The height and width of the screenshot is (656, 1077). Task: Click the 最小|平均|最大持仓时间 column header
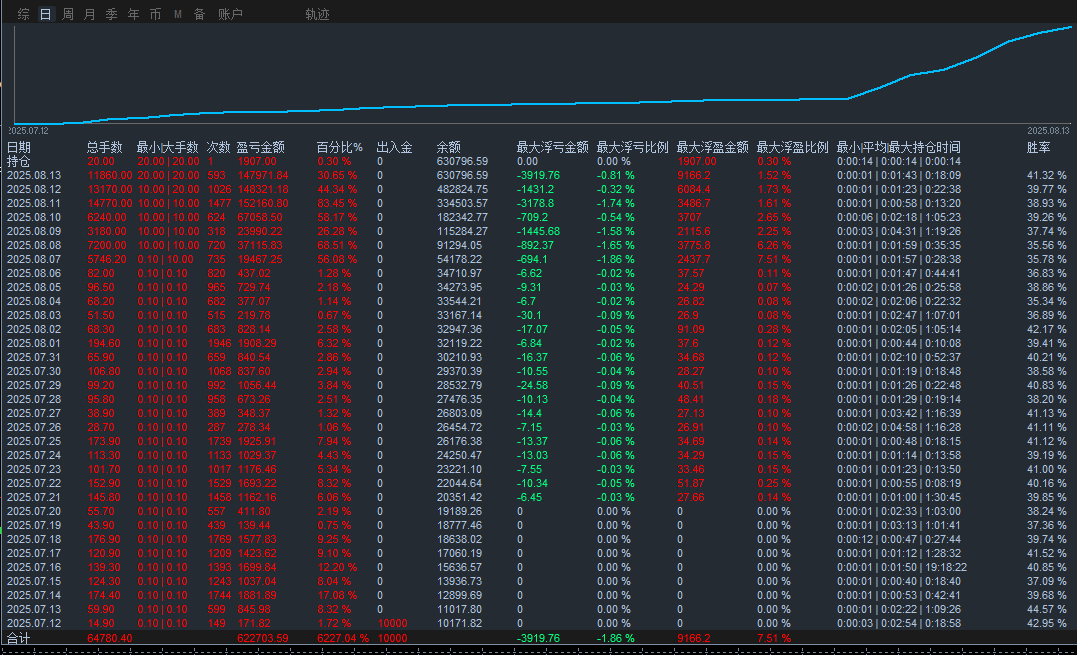coord(898,147)
